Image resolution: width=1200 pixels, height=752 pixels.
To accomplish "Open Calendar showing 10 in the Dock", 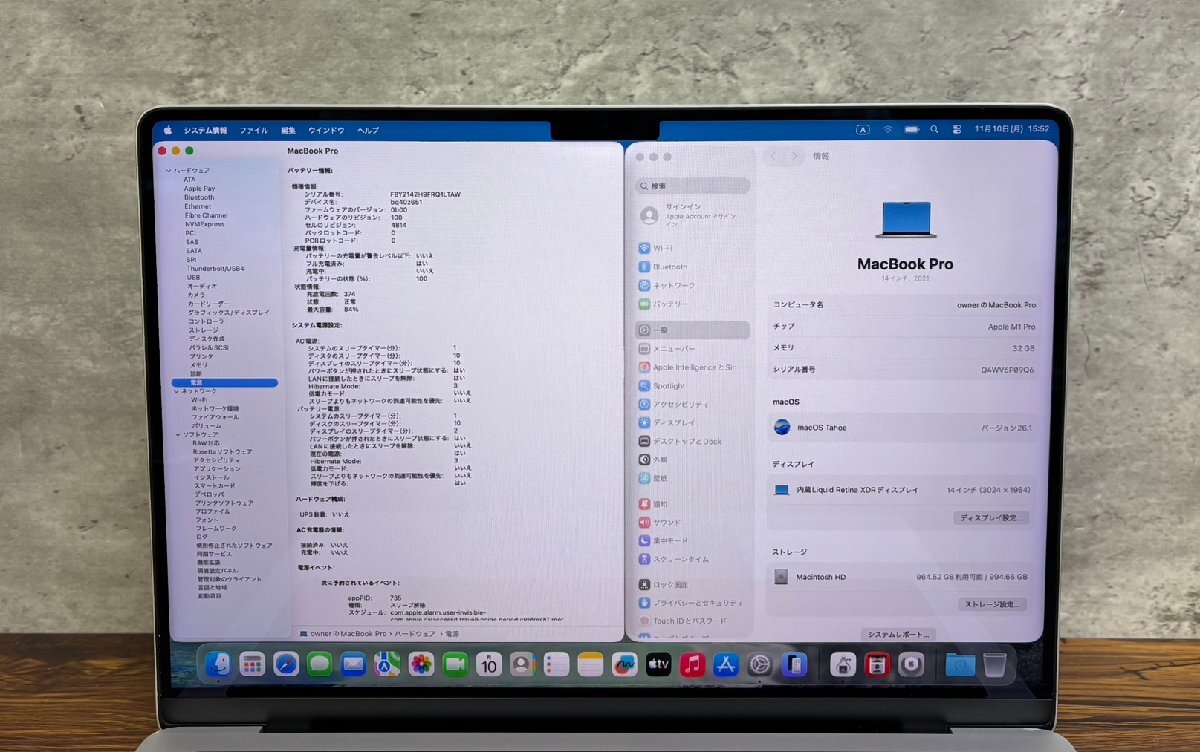I will click(489, 664).
